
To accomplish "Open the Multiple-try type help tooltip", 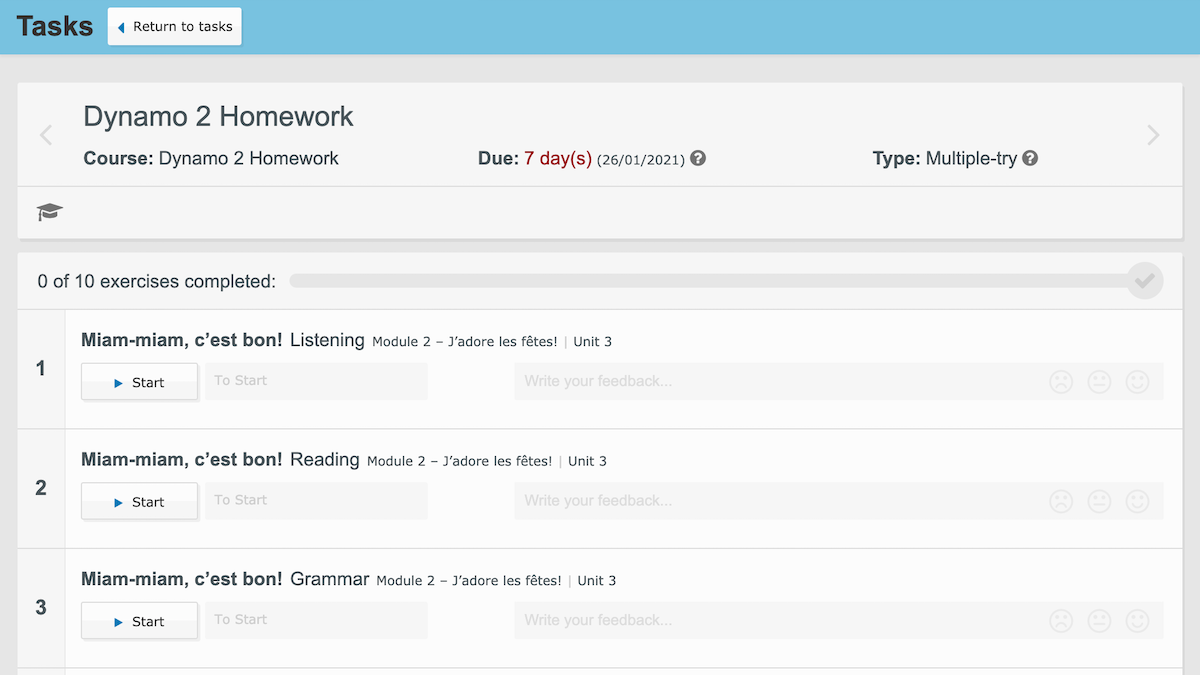I will 1030,158.
